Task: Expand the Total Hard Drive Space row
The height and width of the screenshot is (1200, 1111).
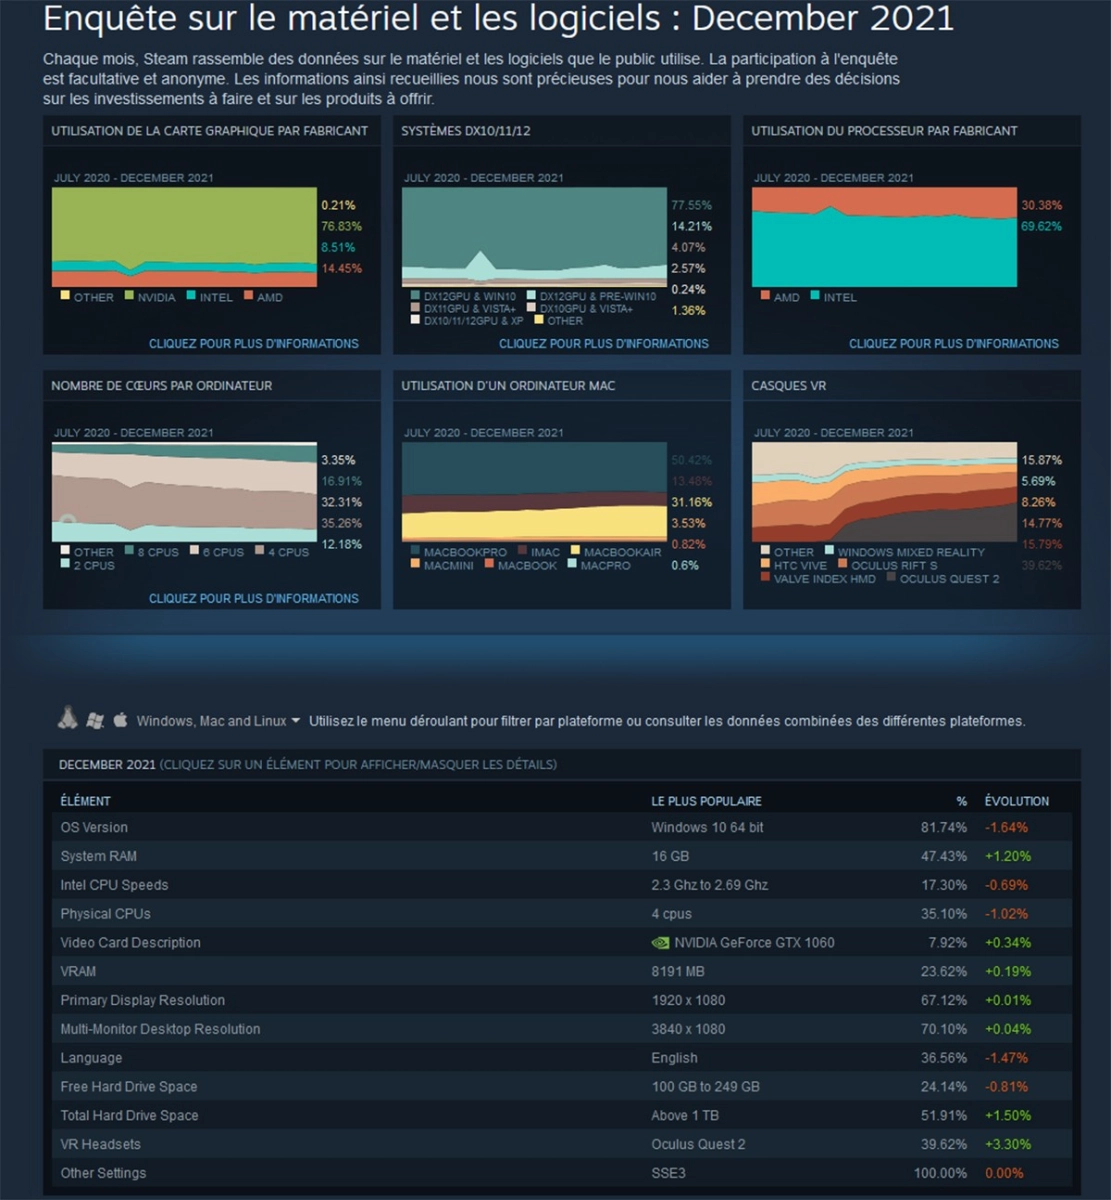Action: pos(562,1115)
